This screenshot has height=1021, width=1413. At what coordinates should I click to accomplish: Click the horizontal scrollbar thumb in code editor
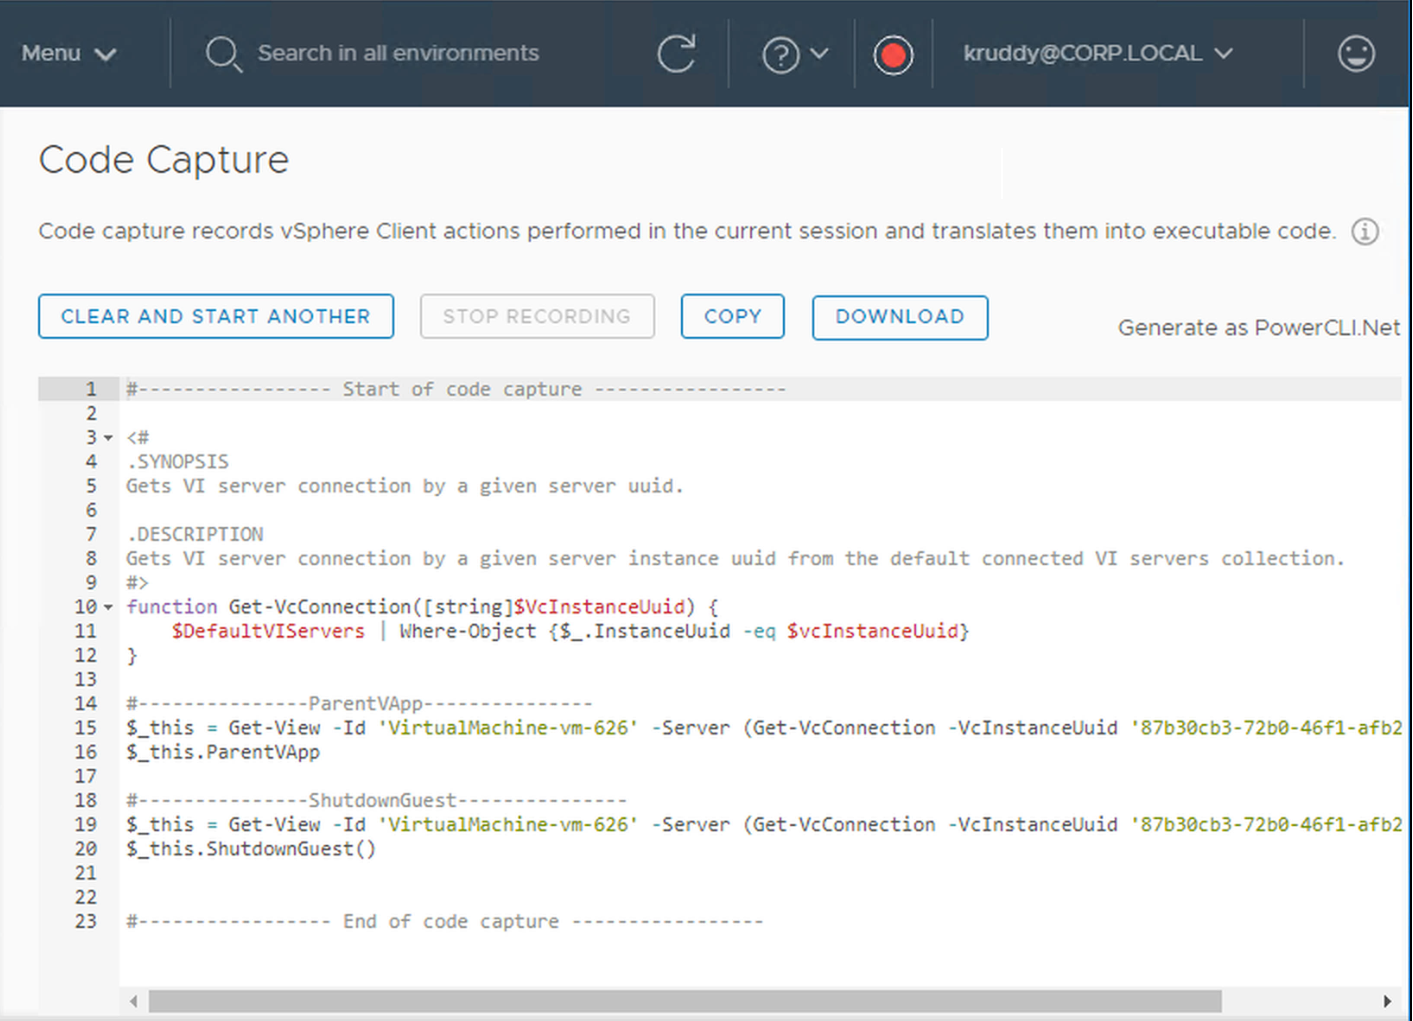click(x=684, y=1001)
